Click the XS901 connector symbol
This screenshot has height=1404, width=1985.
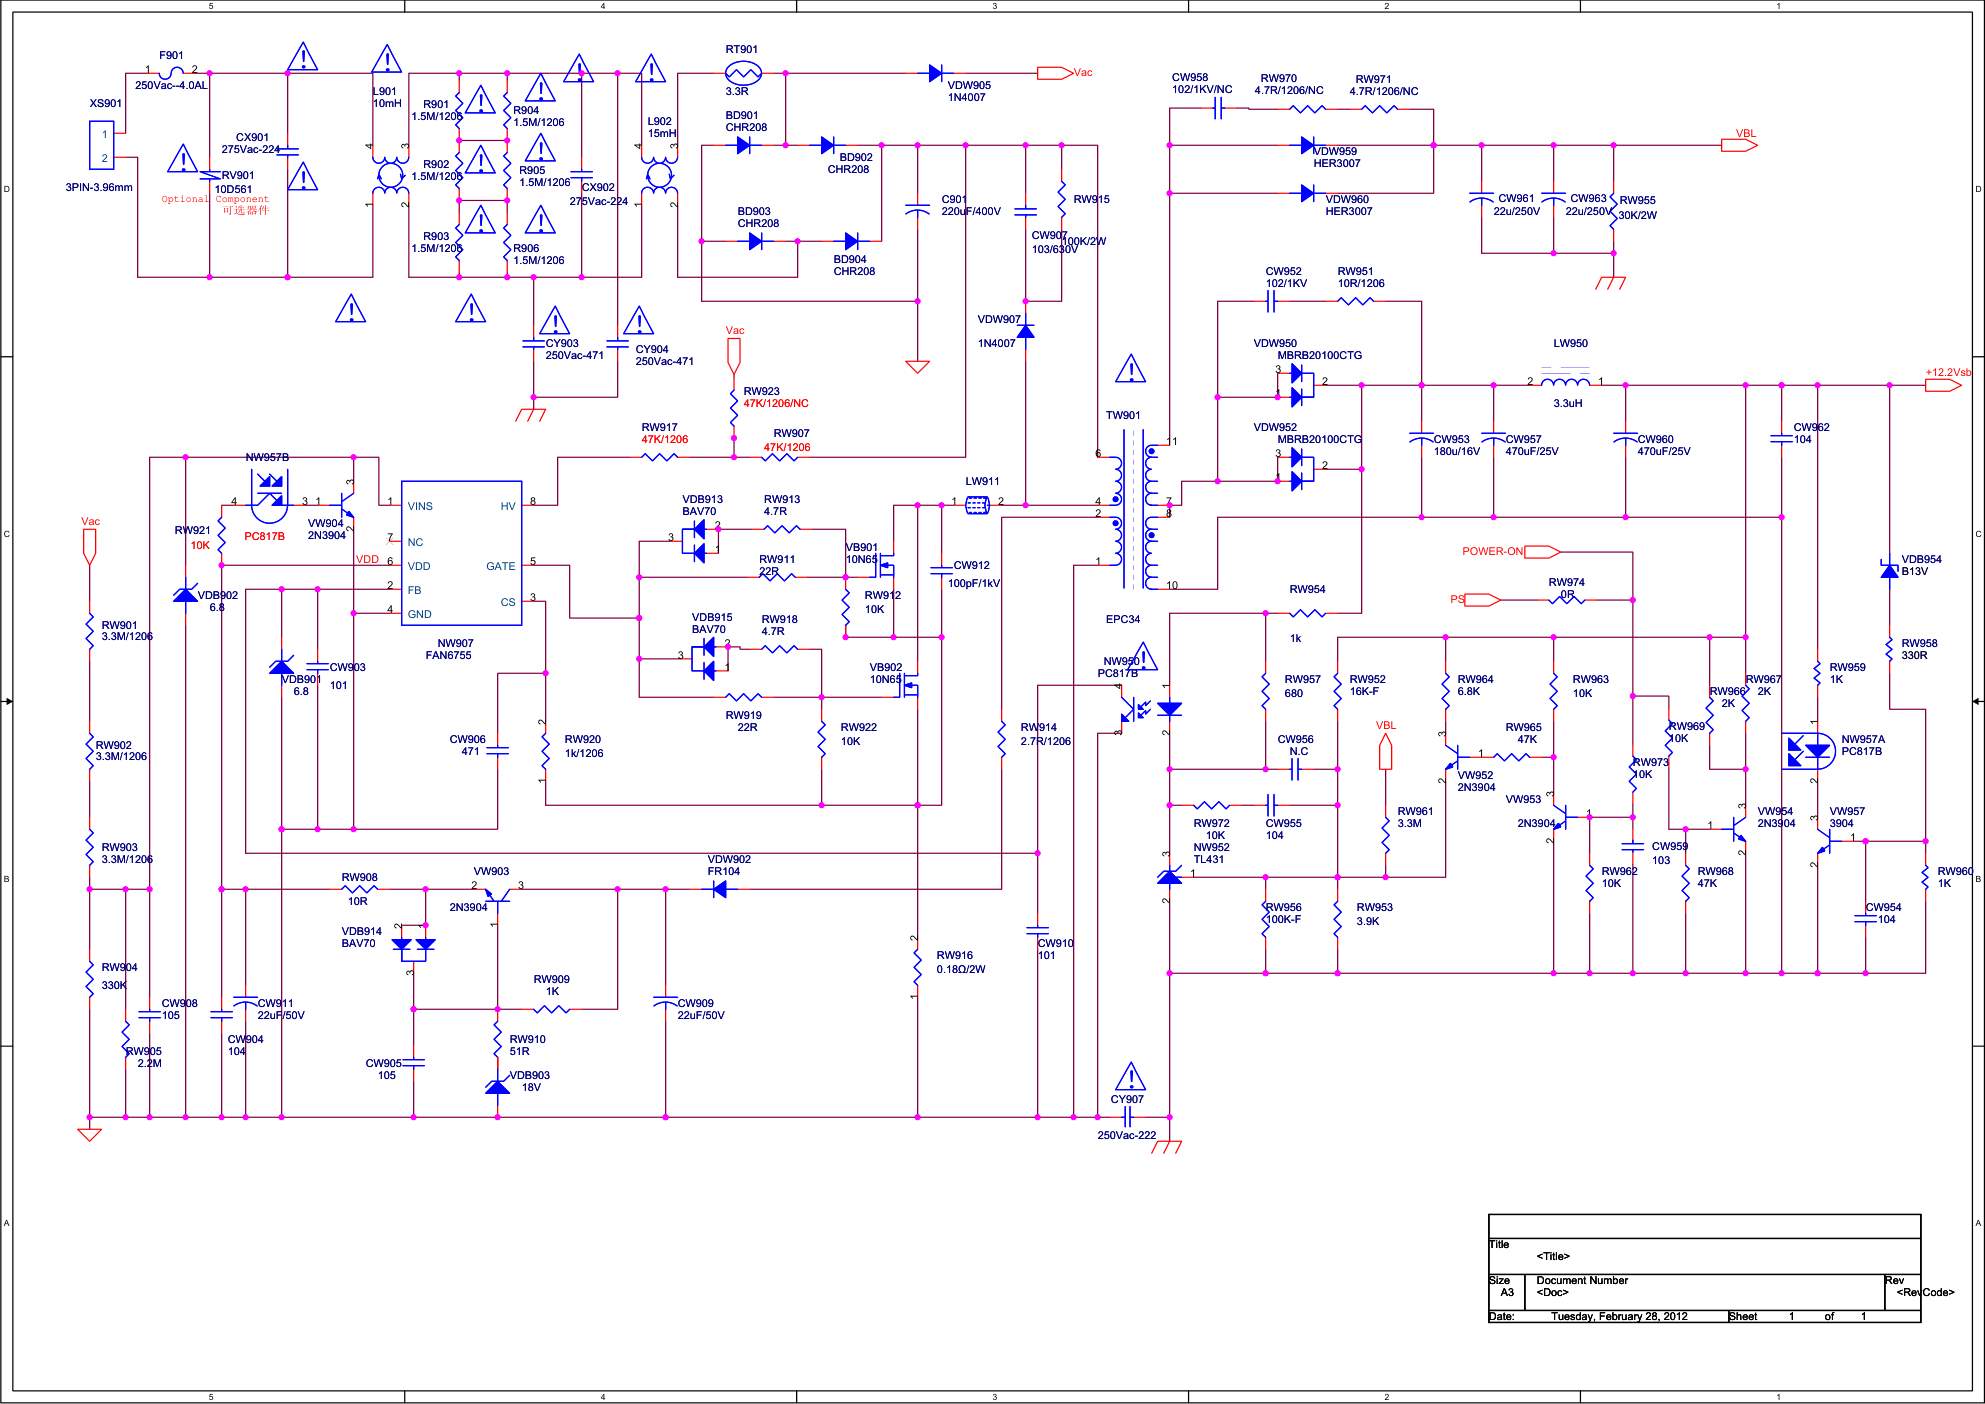(102, 145)
